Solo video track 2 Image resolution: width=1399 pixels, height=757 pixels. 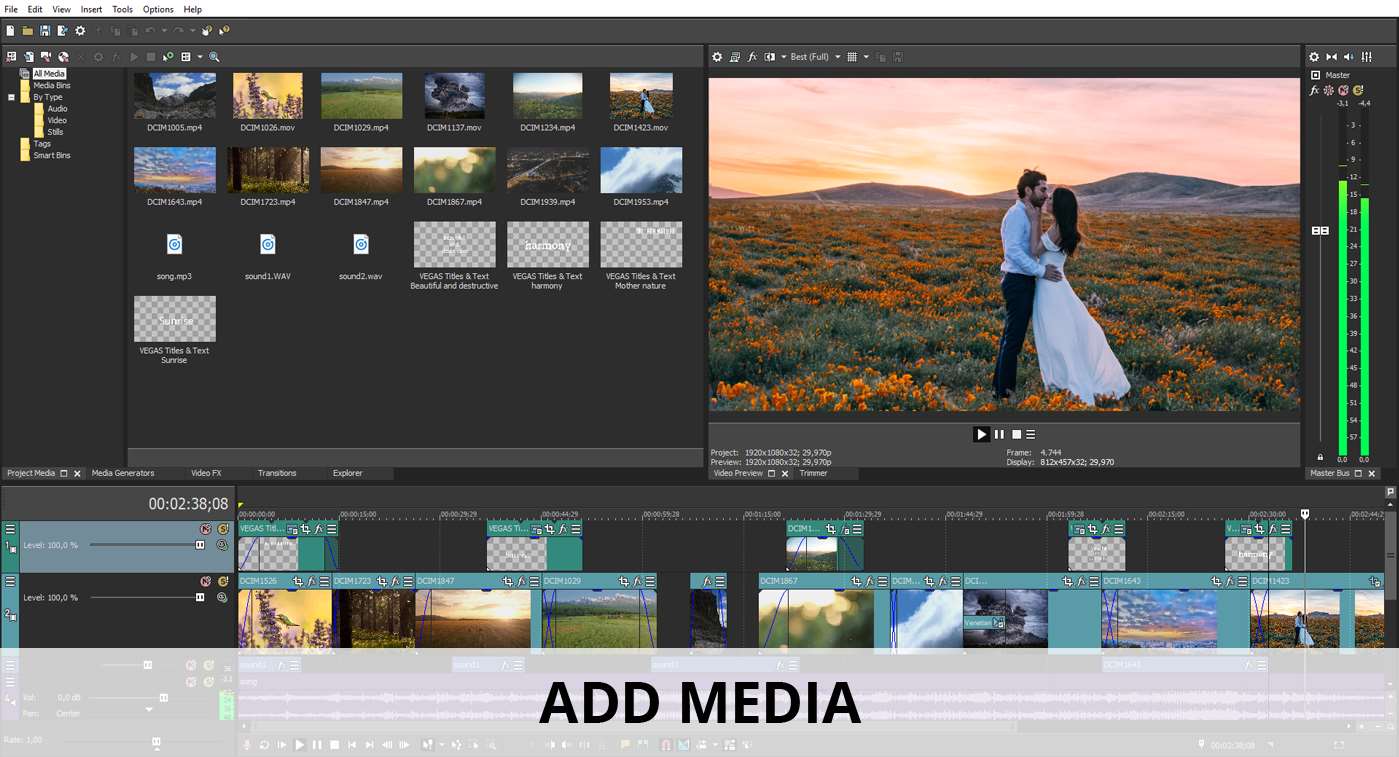223,581
